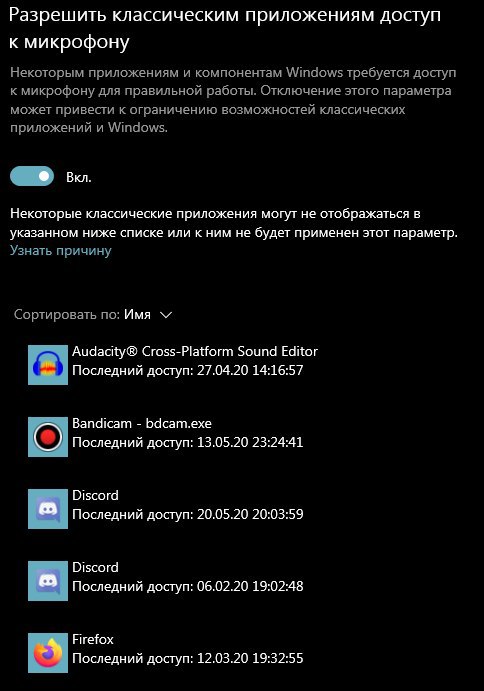The width and height of the screenshot is (484, 691).
Task: Click the Audacity headphones icon
Action: coord(48,365)
